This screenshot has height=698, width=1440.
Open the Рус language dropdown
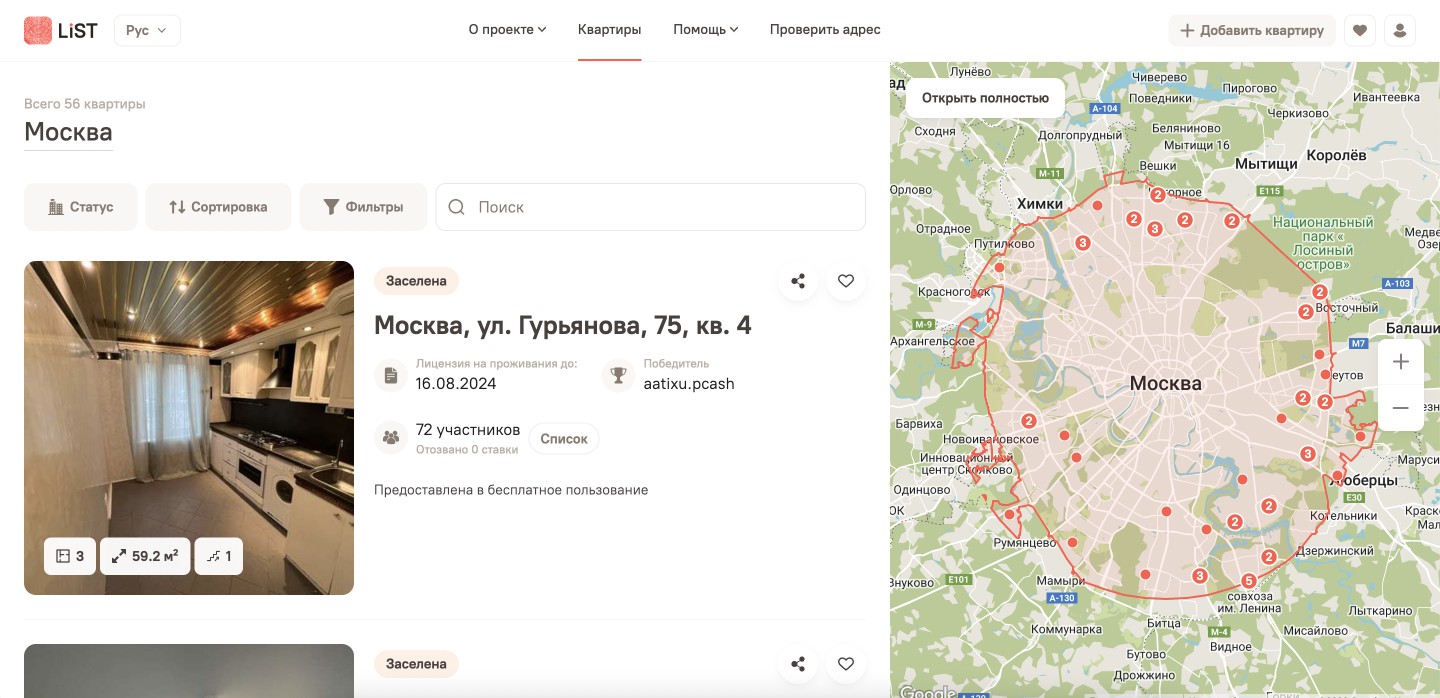click(x=147, y=30)
